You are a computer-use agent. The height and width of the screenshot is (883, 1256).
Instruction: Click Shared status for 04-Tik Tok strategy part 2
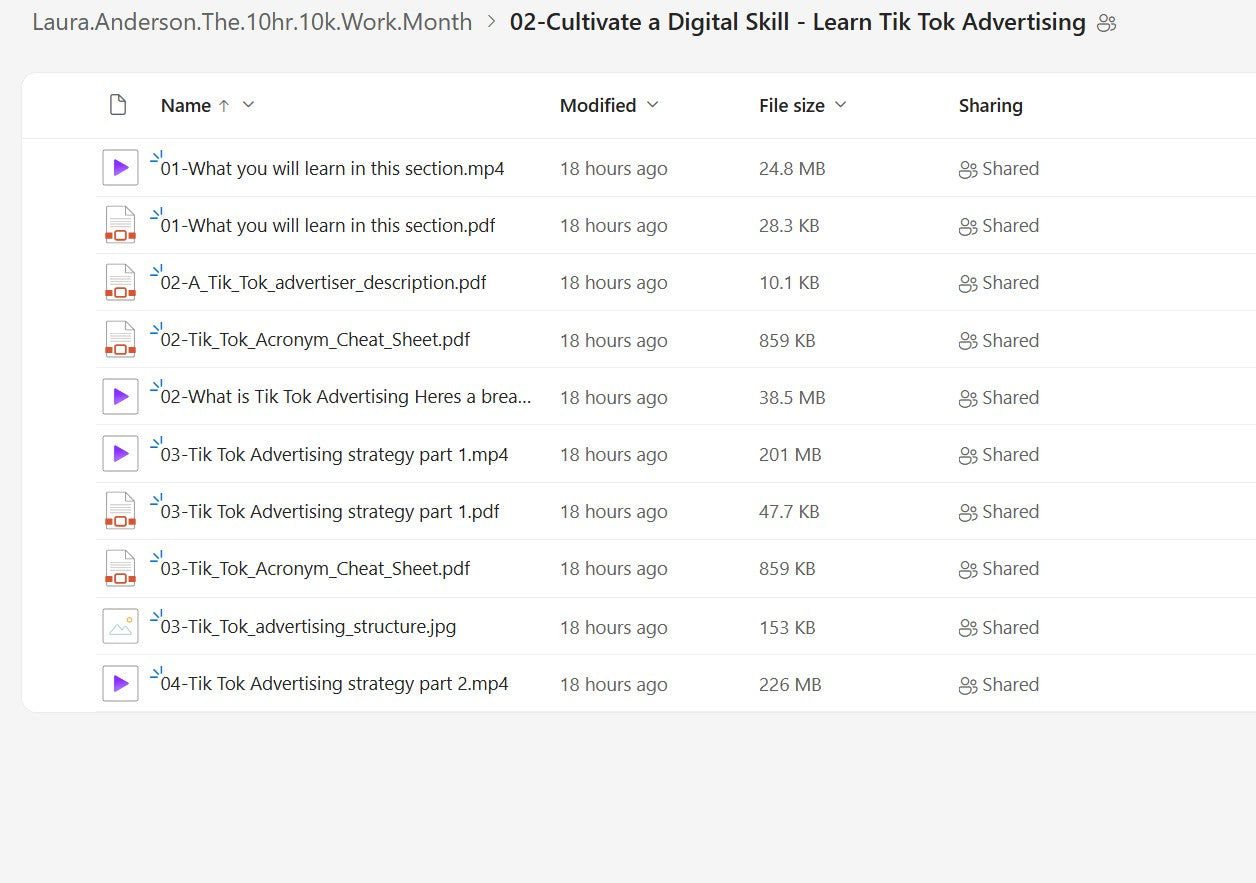[x=999, y=685]
